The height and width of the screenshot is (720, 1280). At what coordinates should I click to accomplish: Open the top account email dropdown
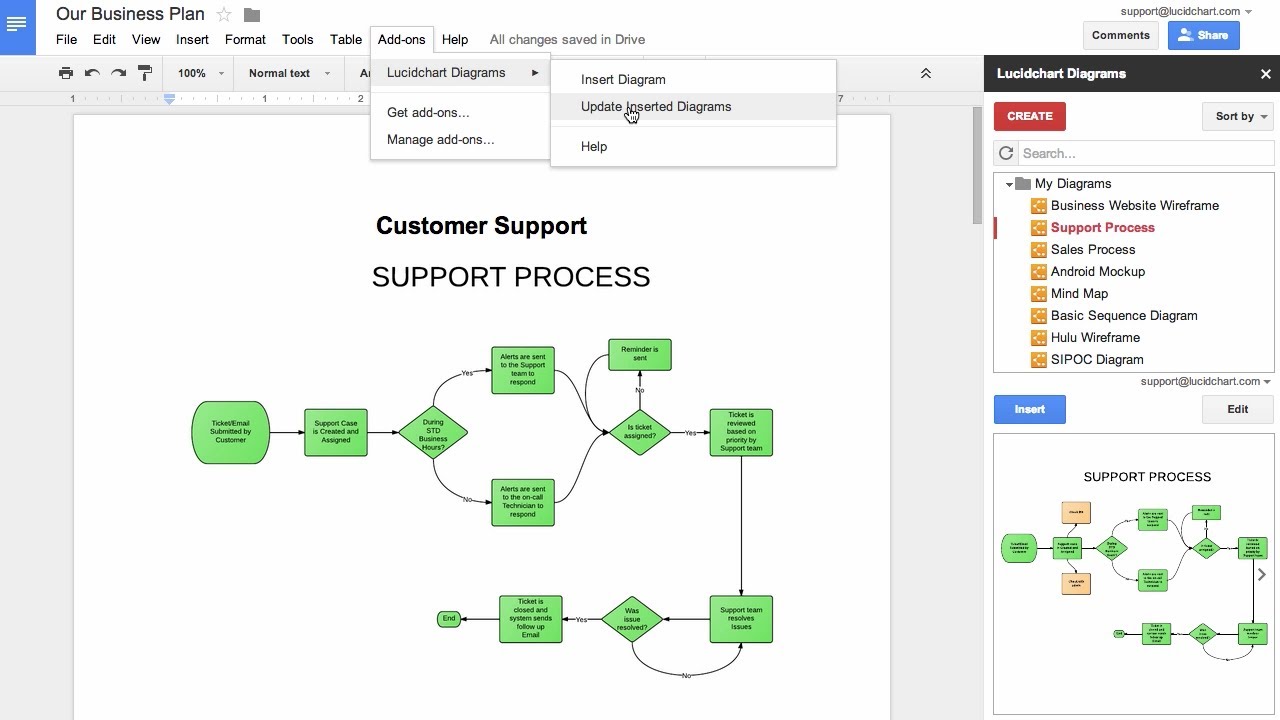[1186, 11]
